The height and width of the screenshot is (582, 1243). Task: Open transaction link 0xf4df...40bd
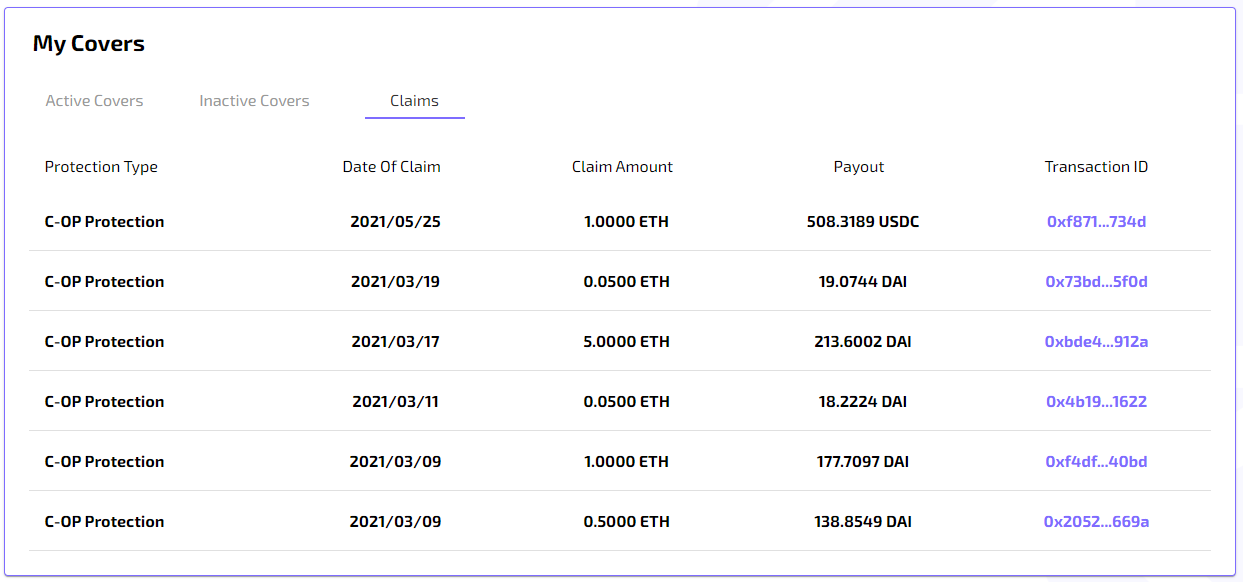pos(1096,462)
